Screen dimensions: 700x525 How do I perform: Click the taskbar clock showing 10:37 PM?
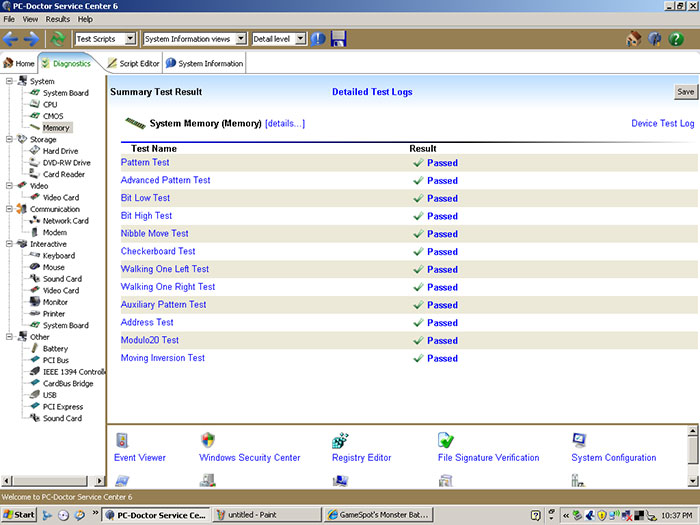pos(676,515)
